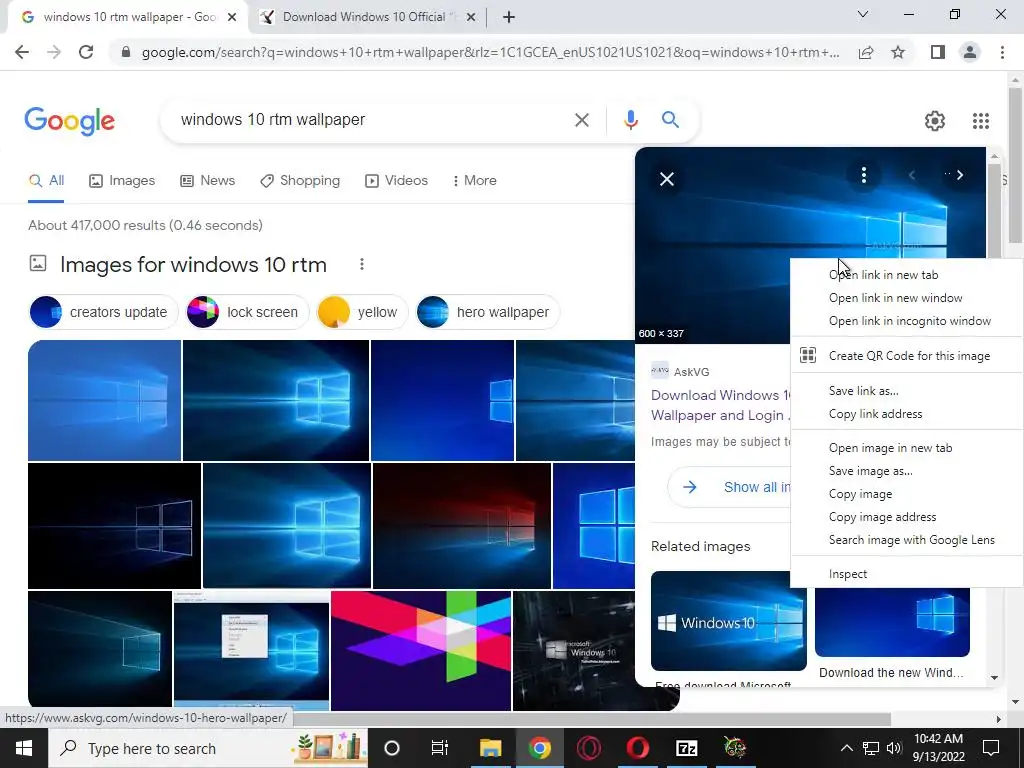Open the notification center

(x=991, y=748)
